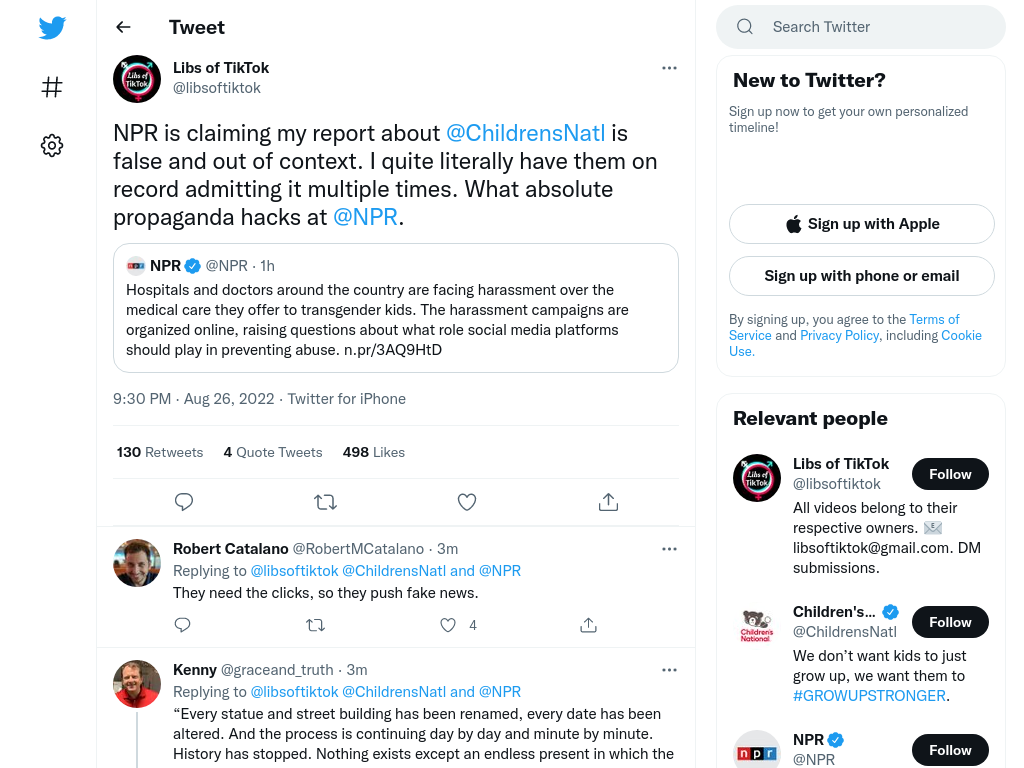This screenshot has height=768, width=1024.
Task: Open more options on the main tweet
Action: click(669, 68)
